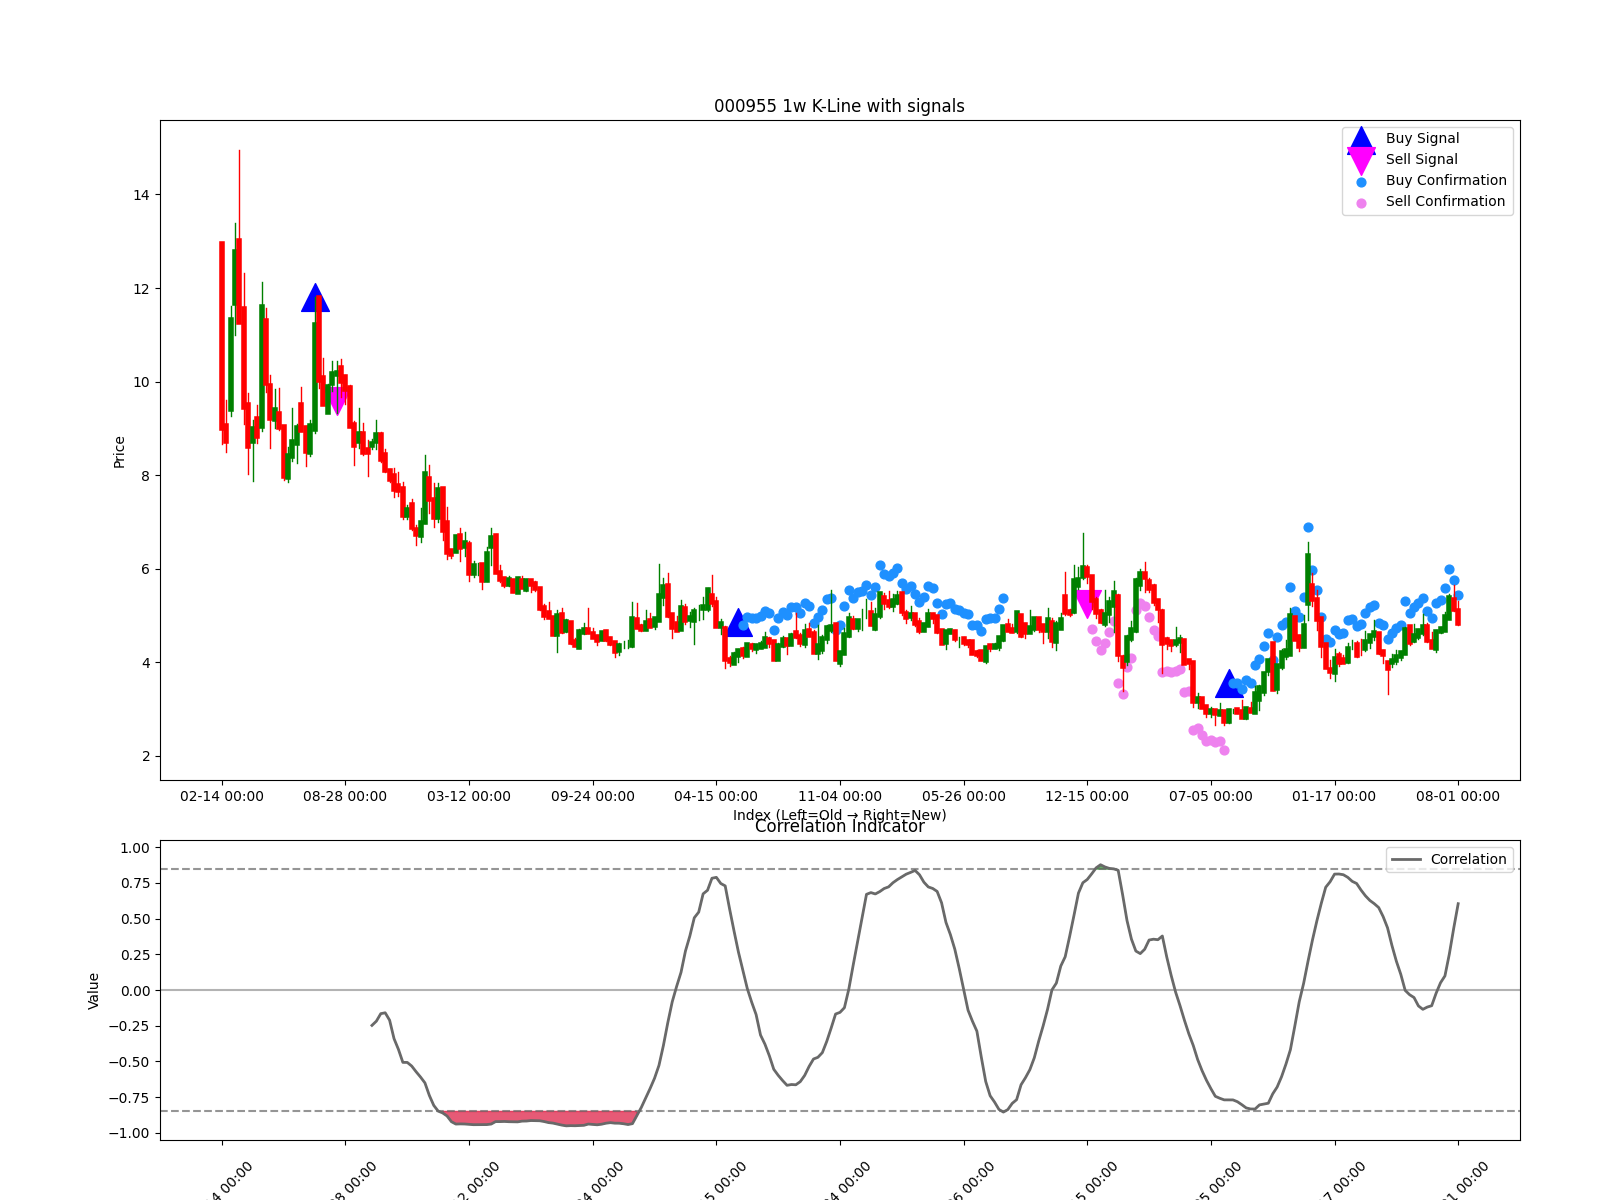
Task: Click the lowest Sell Confirmation dot near price 2
Action: tap(1224, 750)
